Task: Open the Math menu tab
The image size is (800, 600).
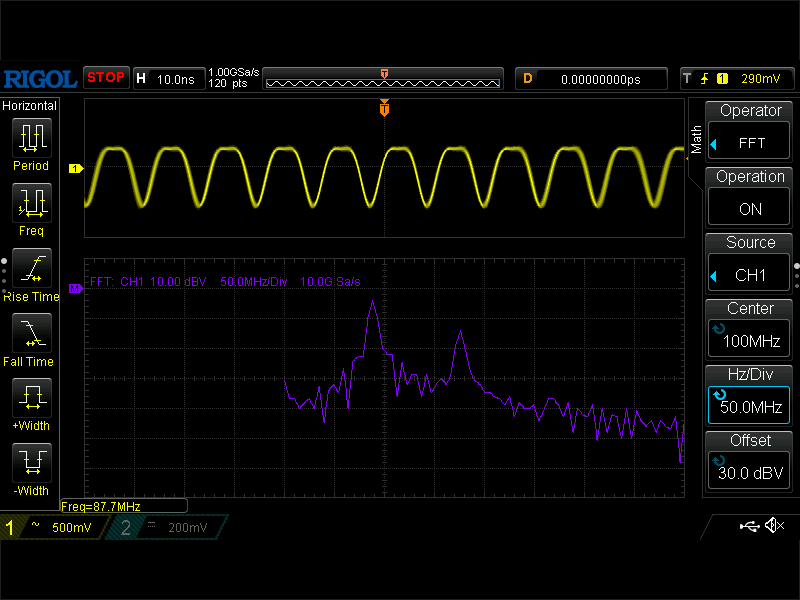Action: (x=696, y=138)
